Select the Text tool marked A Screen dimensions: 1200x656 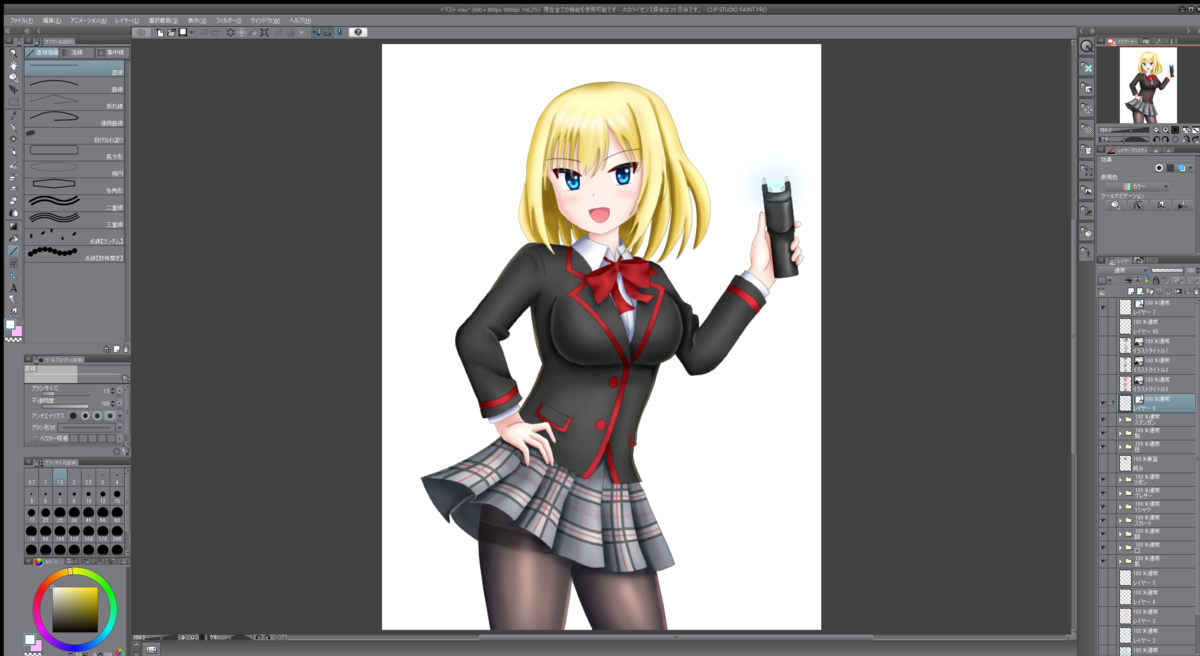pyautogui.click(x=13, y=288)
